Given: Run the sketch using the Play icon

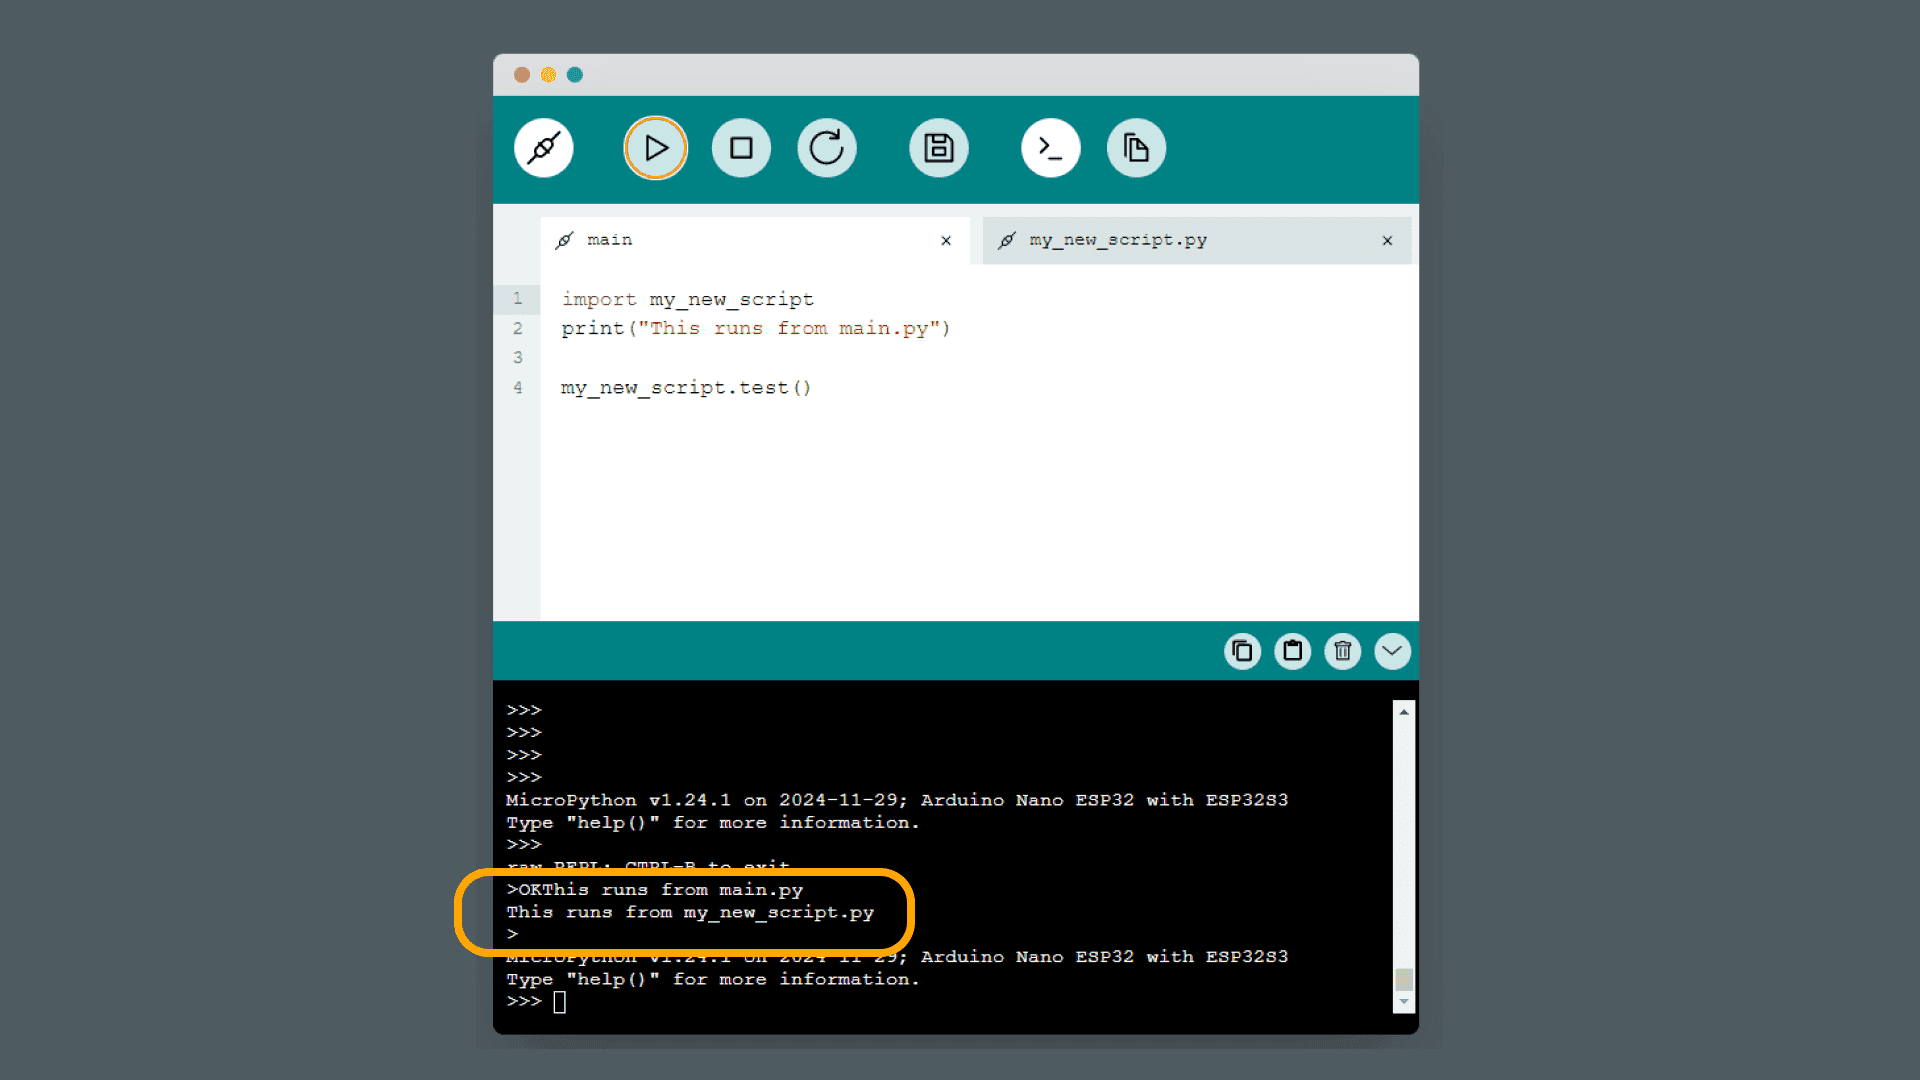Looking at the screenshot, I should tap(655, 147).
